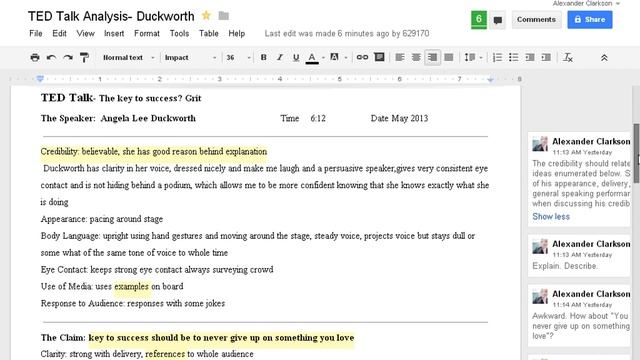Open the Normal text style dropdown
This screenshot has height=360, width=640.
point(129,58)
